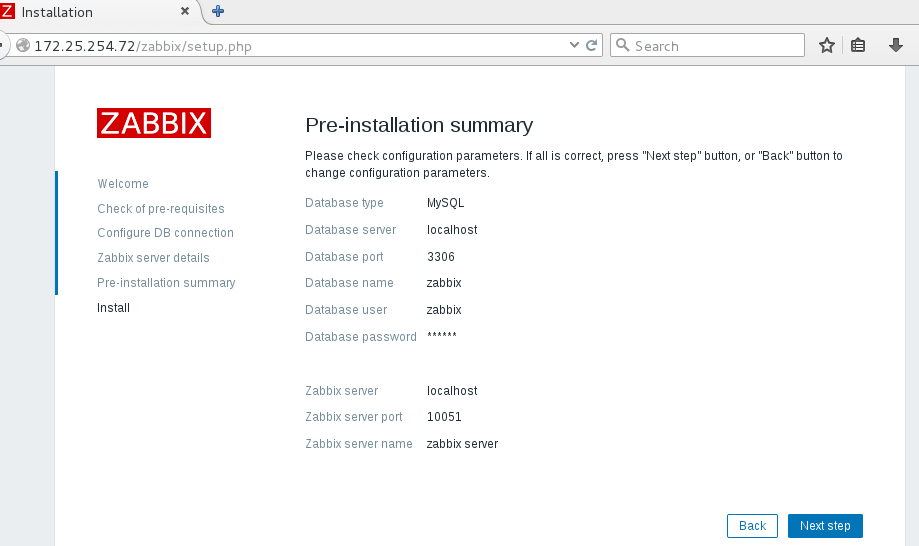Click the masked database password value
Viewport: 919px width, 546px height.
442,336
